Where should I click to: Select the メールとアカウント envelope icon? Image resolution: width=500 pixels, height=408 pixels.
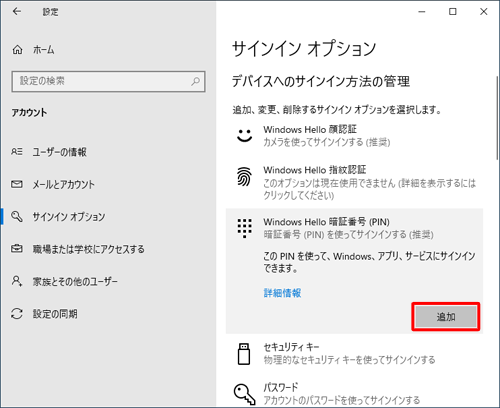point(17,184)
